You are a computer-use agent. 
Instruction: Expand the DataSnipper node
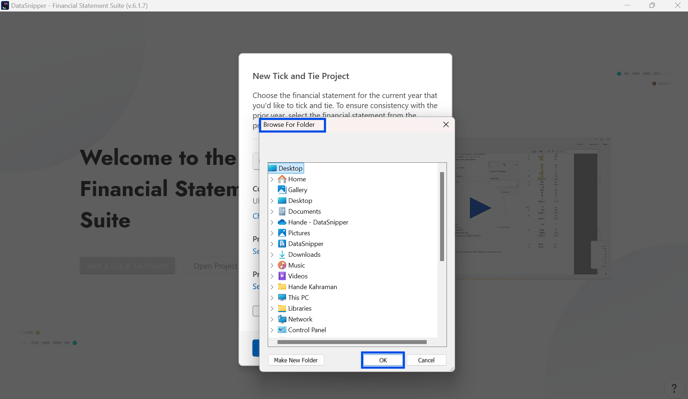click(x=272, y=244)
